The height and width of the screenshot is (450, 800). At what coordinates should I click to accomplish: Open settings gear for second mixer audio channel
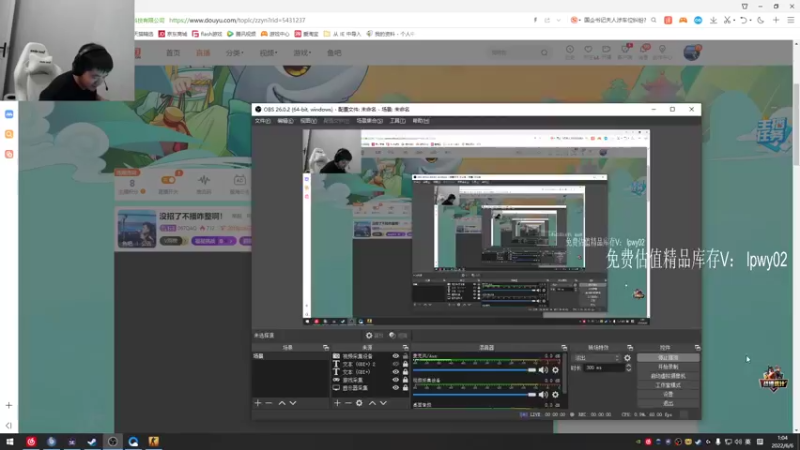556,394
